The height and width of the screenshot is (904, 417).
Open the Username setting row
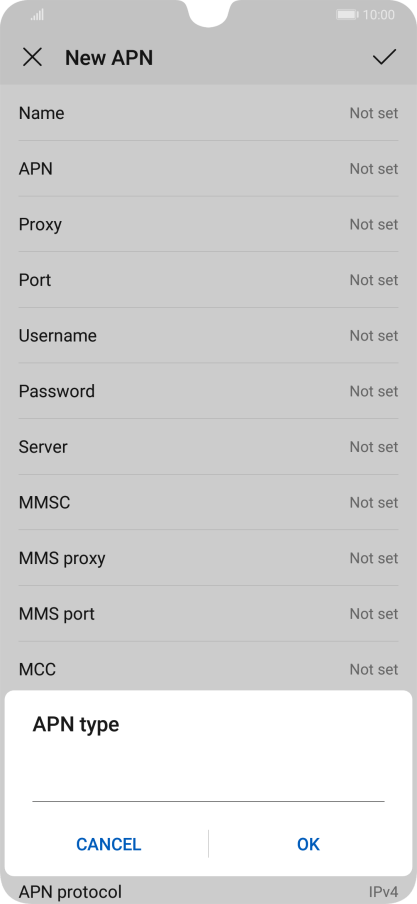click(208, 336)
